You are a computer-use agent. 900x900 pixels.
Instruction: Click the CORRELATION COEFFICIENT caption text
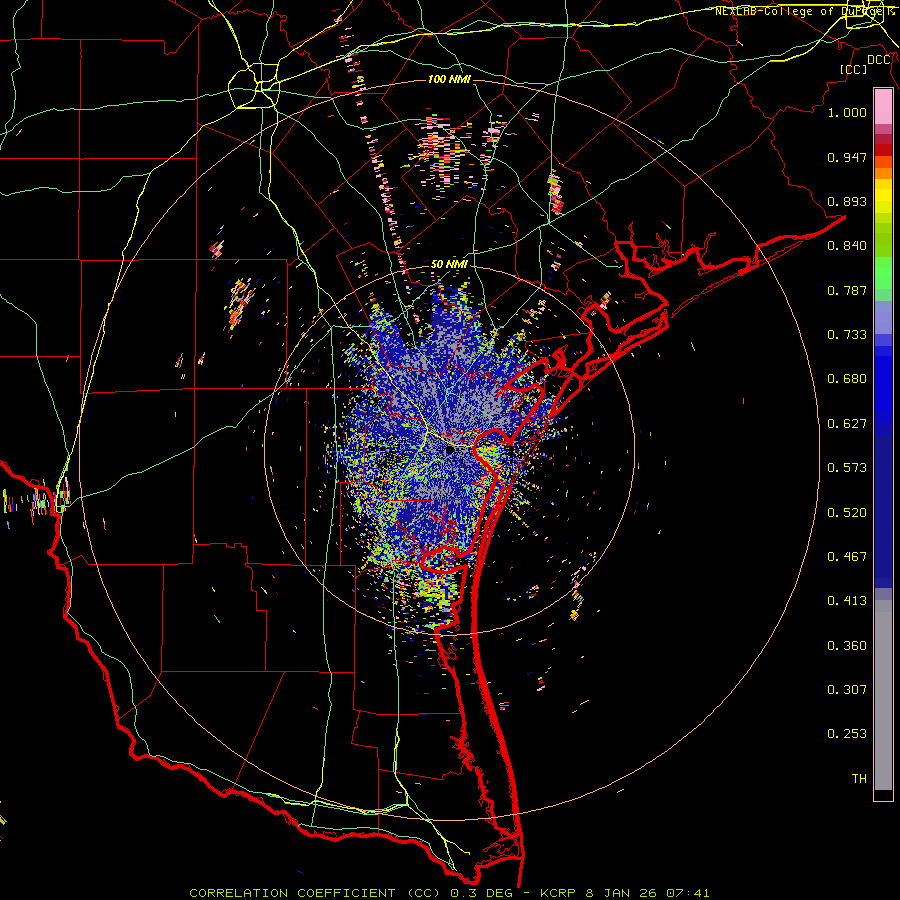coord(292,893)
